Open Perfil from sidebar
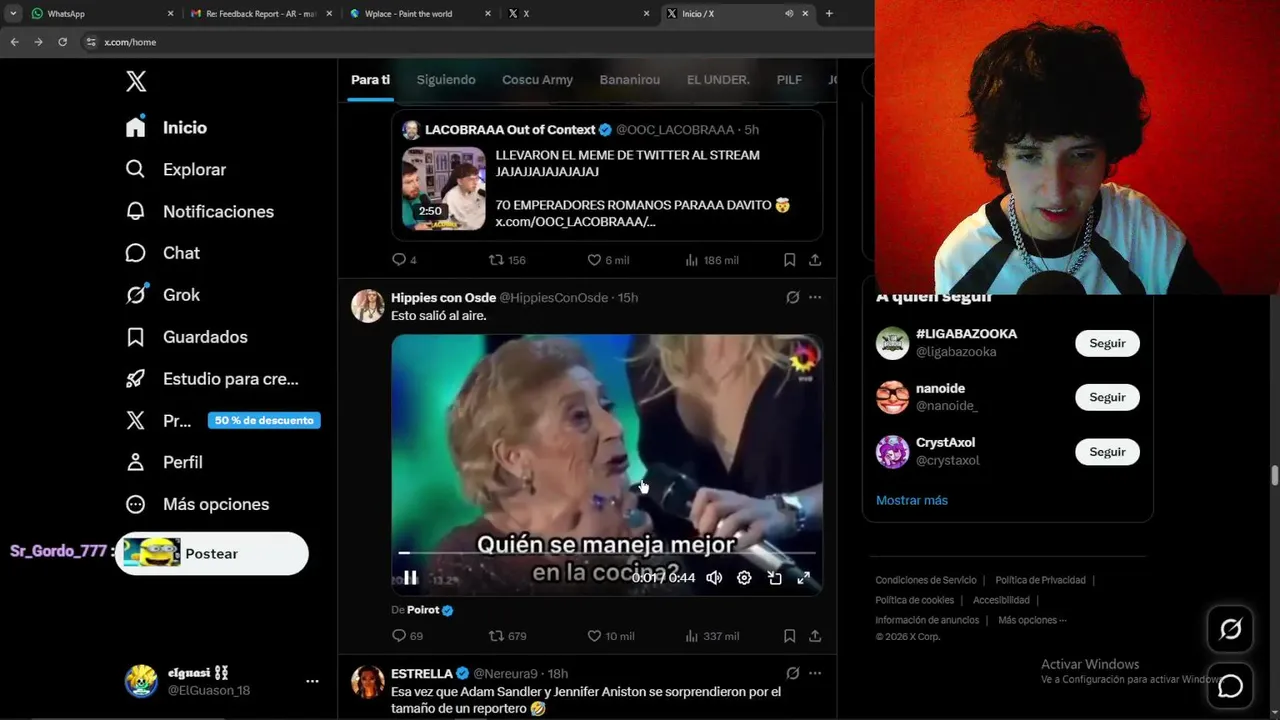Image resolution: width=1280 pixels, height=720 pixels. [164, 462]
